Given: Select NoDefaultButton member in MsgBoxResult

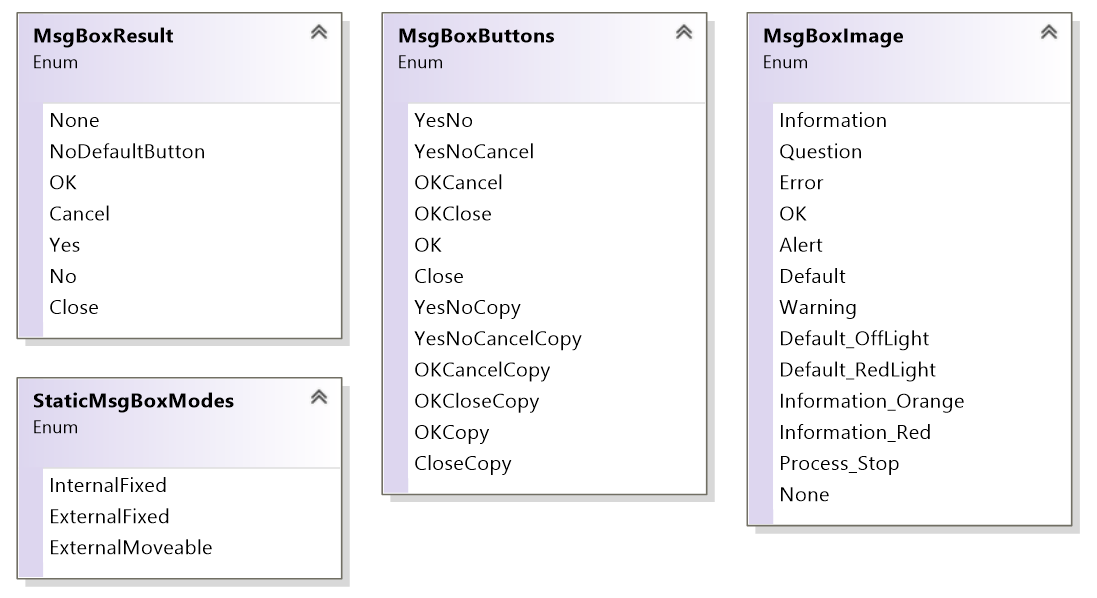Looking at the screenshot, I should click(127, 152).
